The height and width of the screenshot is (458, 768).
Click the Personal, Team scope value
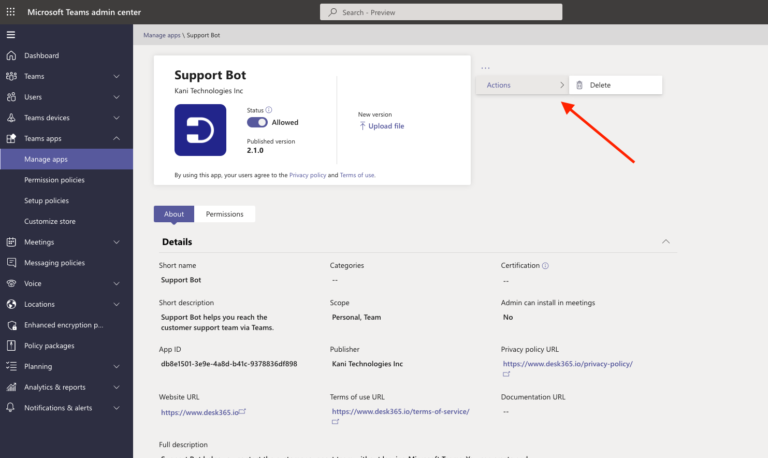(356, 317)
